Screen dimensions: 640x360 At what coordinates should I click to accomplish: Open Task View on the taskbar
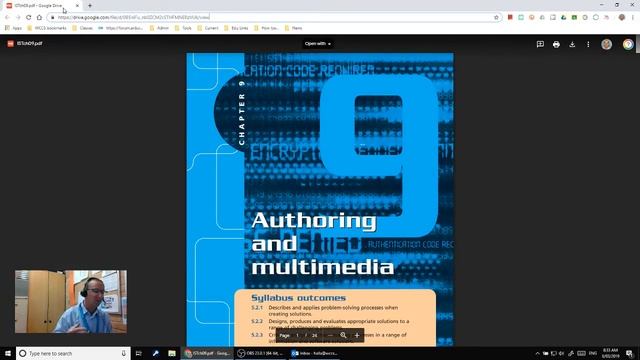pyautogui.click(x=139, y=353)
